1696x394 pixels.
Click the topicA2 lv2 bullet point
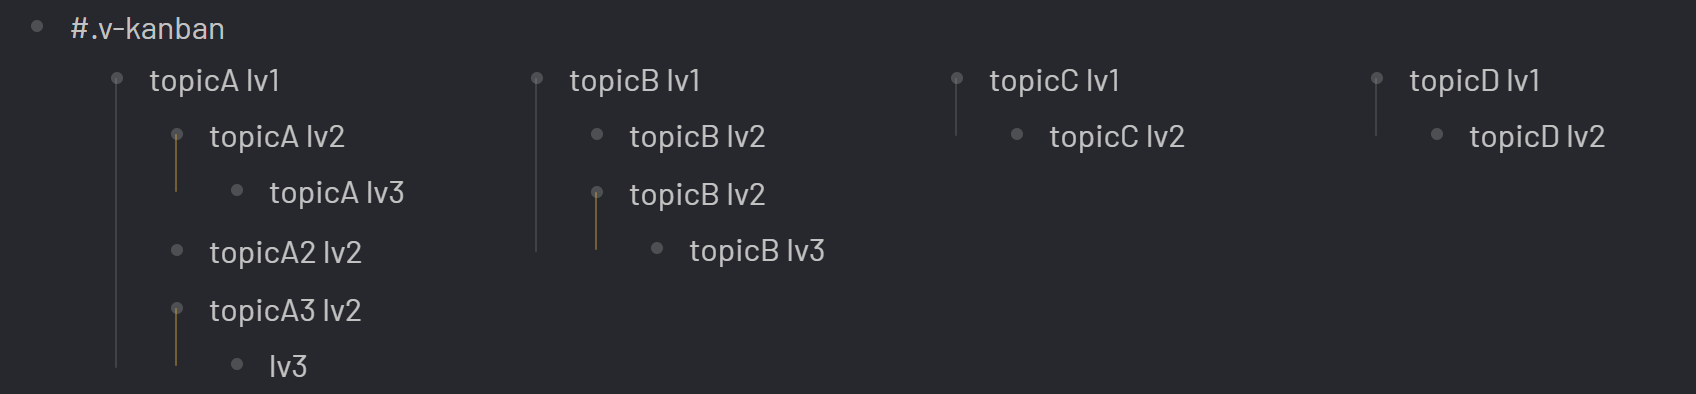pyautogui.click(x=177, y=250)
